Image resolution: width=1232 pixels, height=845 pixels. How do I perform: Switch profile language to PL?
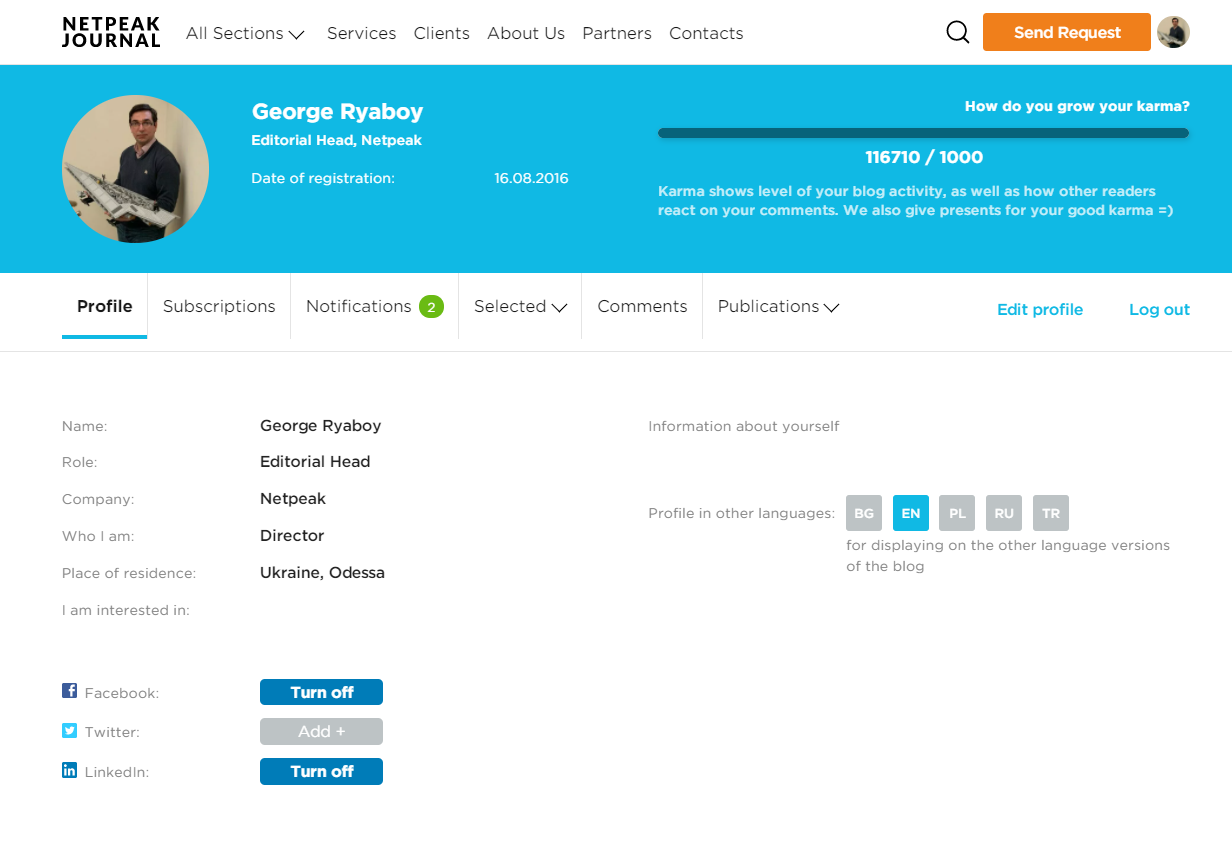pyautogui.click(x=957, y=513)
